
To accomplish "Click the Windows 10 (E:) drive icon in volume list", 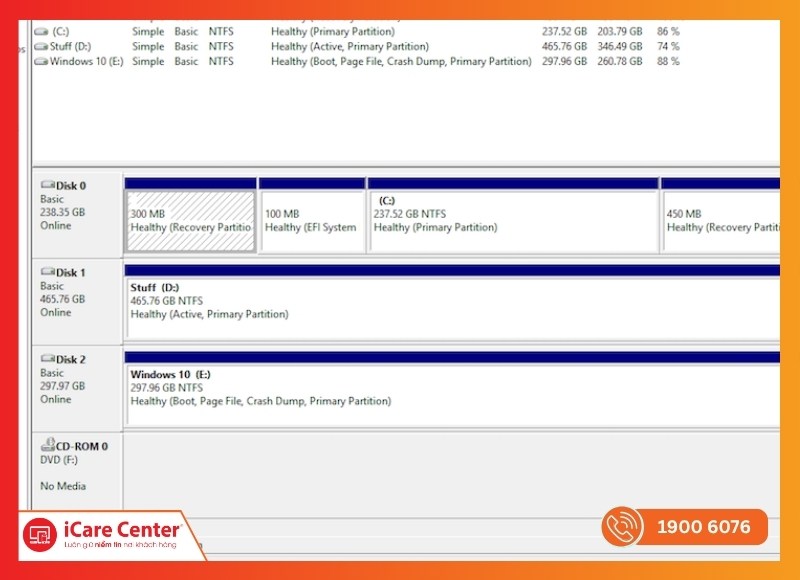I will click(x=41, y=62).
